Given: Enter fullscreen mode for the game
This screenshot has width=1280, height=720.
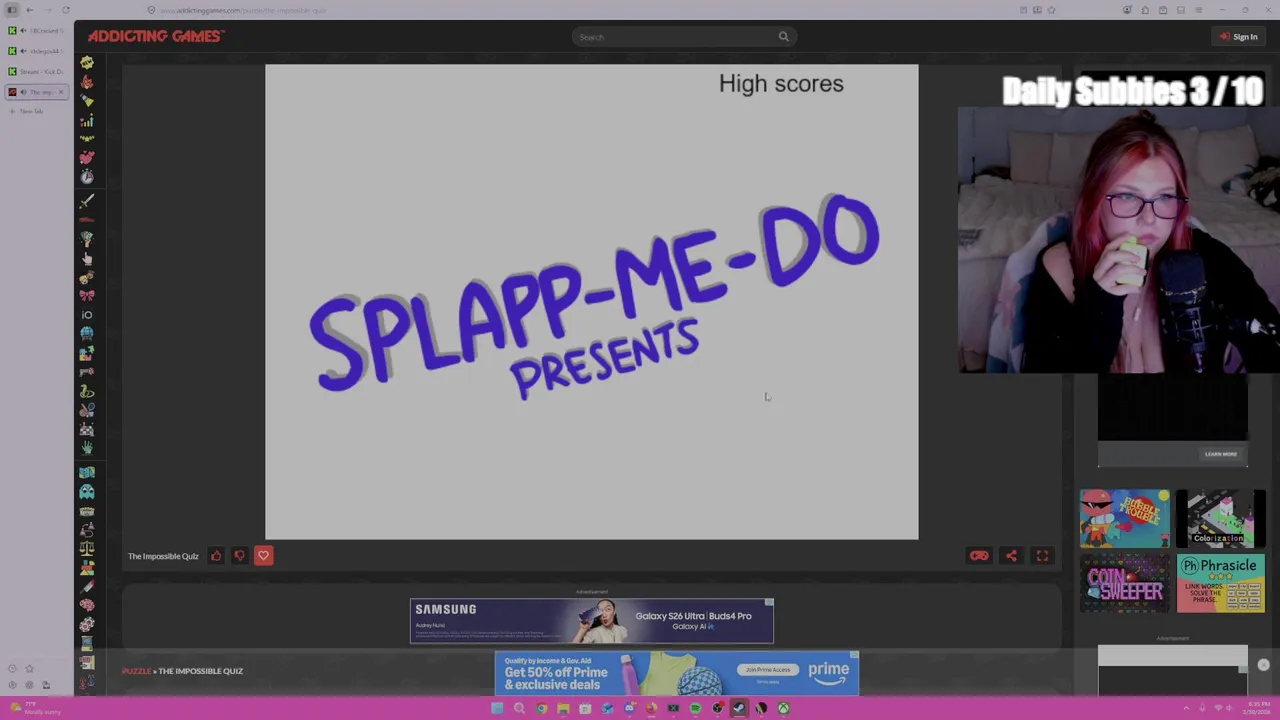Looking at the screenshot, I should 1042,556.
